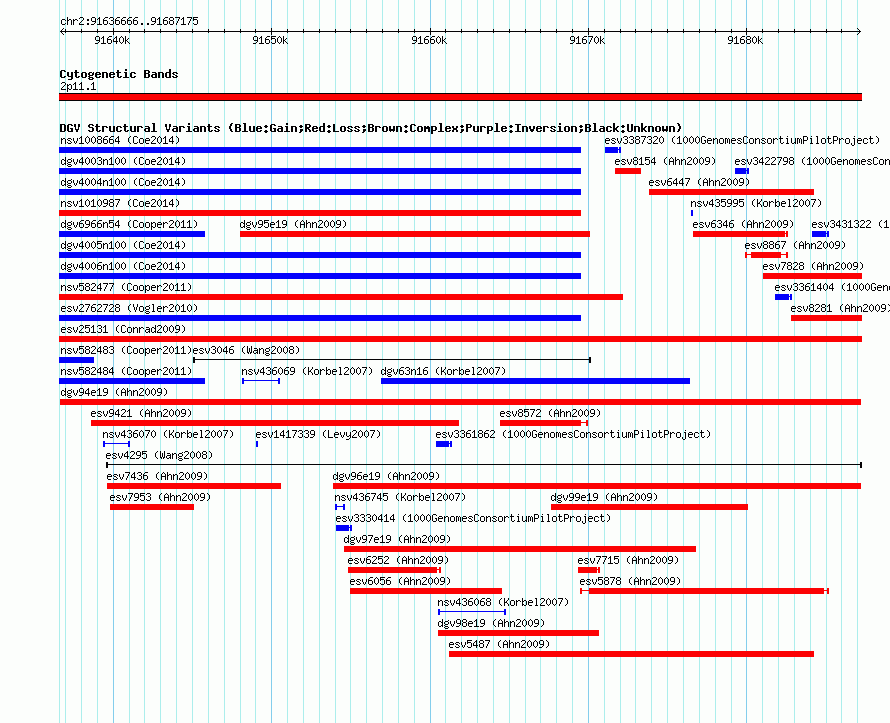Open dgv4004n100 (Coe2014) variant label
This screenshot has width=890, height=723.
tap(123, 182)
